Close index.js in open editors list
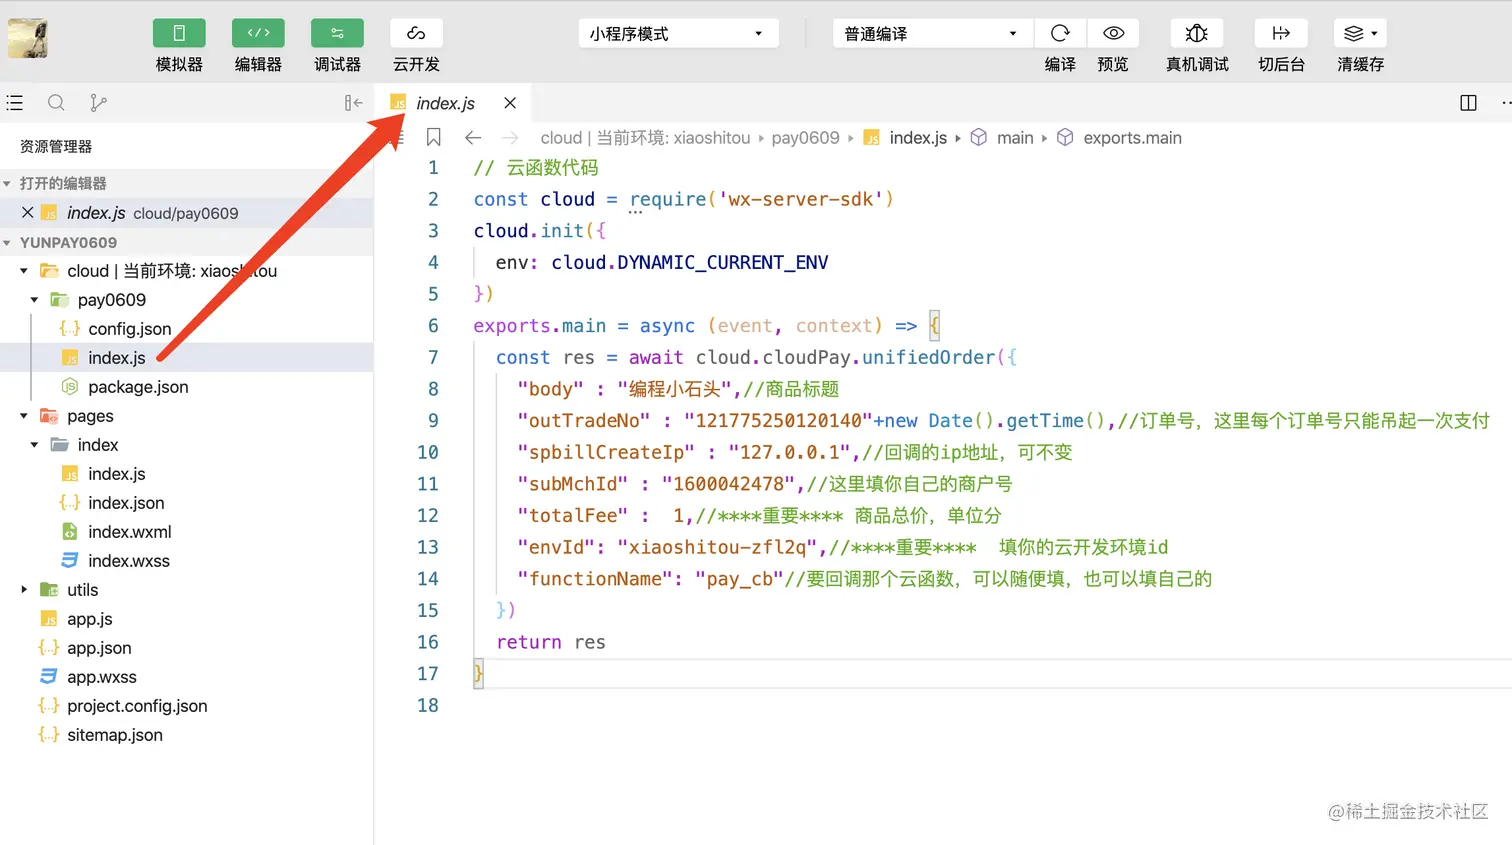This screenshot has height=845, width=1512. [x=28, y=213]
